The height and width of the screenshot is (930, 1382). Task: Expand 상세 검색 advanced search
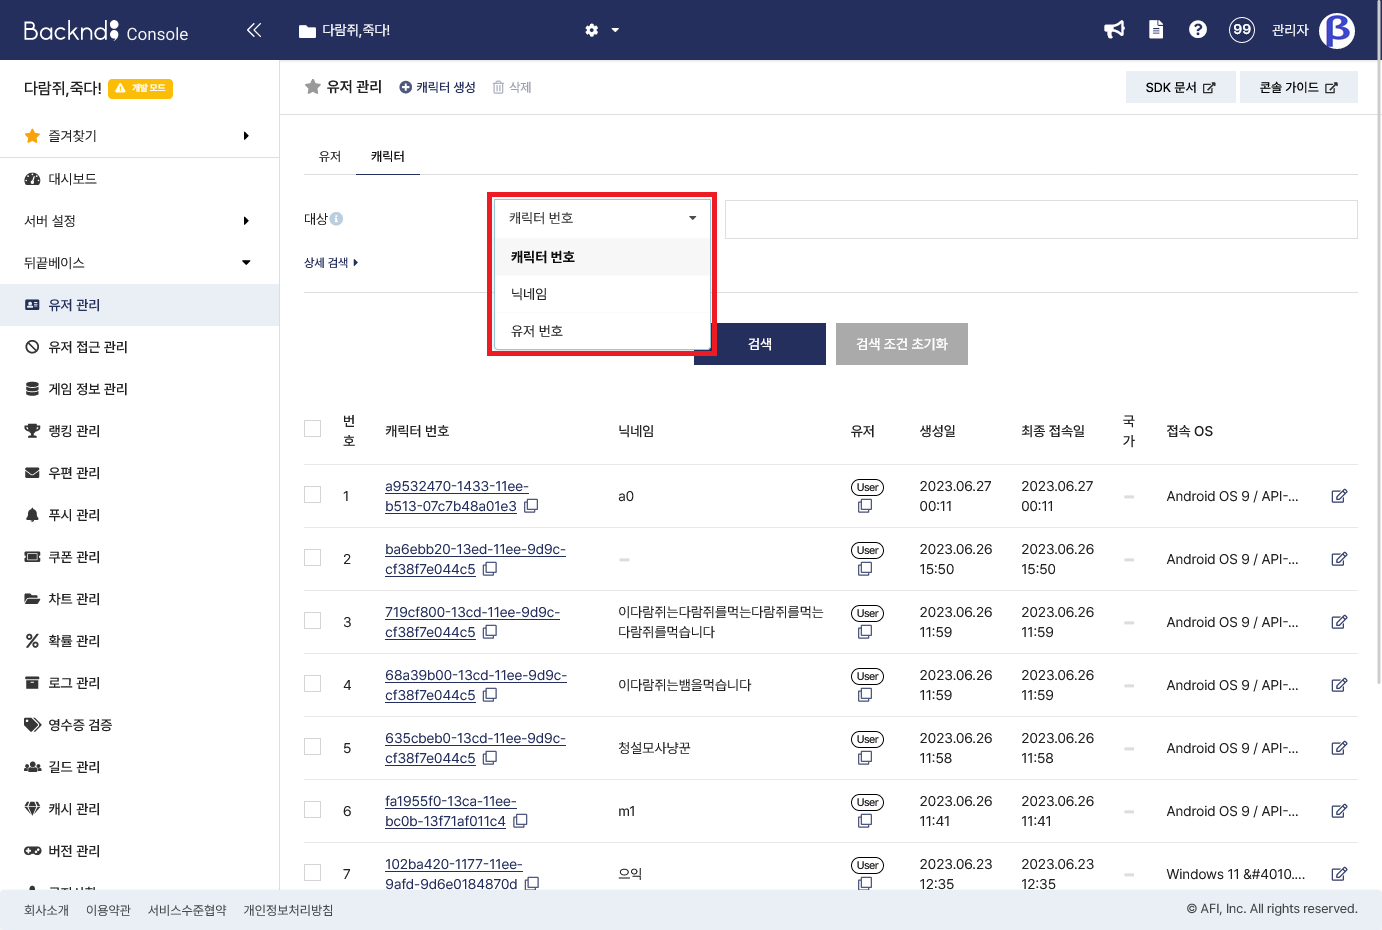tap(331, 263)
